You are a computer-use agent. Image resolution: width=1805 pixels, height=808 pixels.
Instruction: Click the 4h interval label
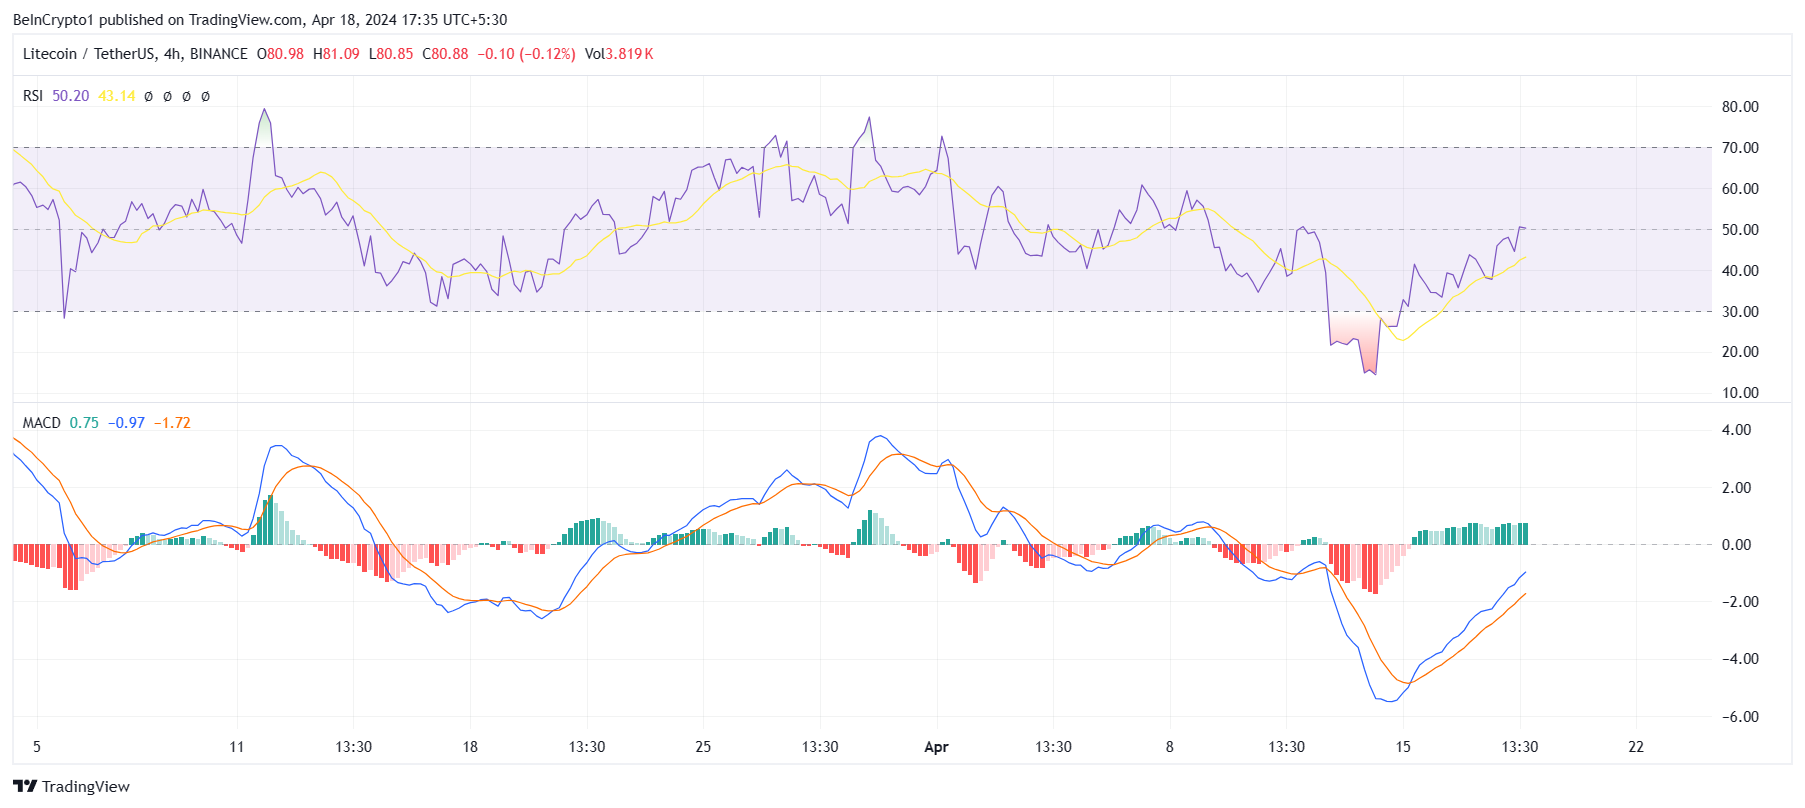click(173, 54)
